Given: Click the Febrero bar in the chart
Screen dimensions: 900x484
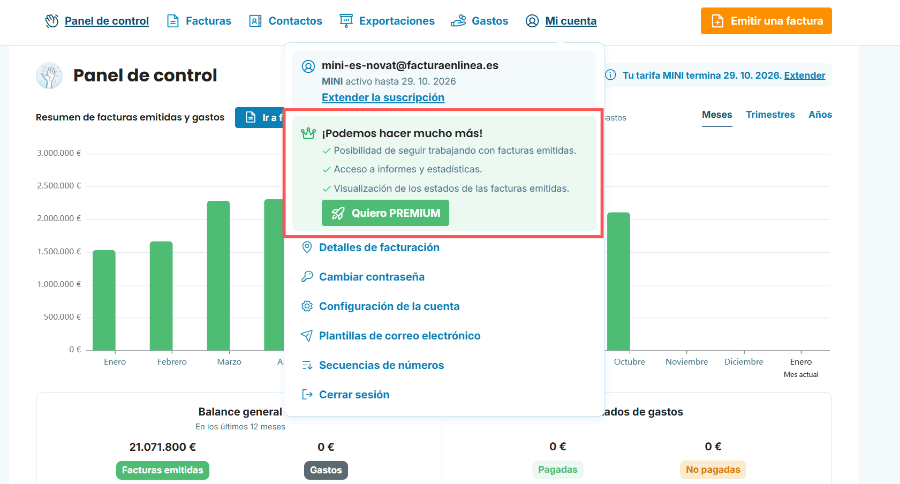Looking at the screenshot, I should (x=161, y=296).
